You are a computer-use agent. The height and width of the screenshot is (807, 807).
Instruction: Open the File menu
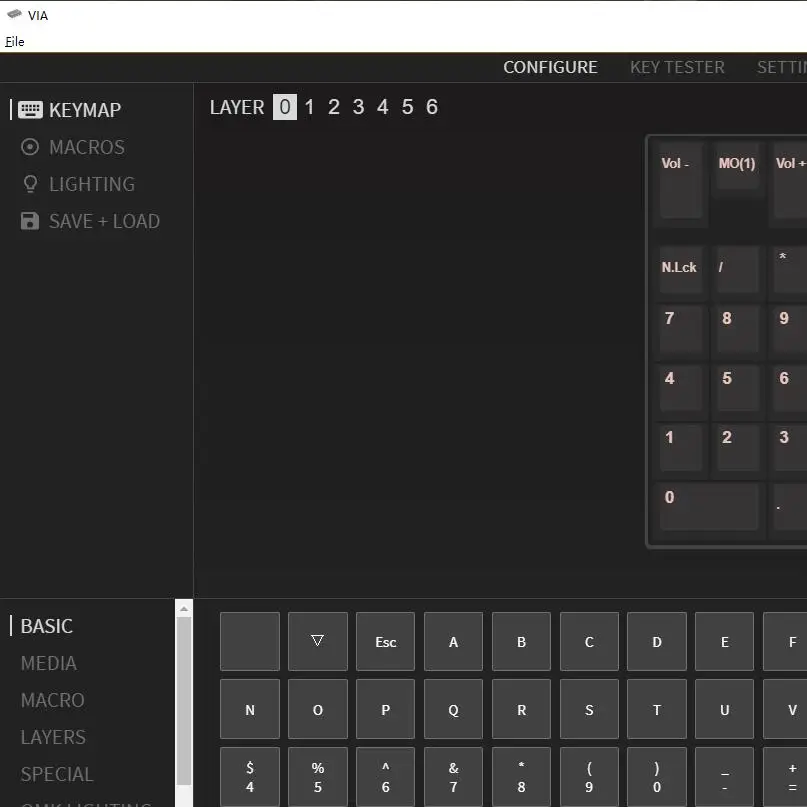coord(15,41)
